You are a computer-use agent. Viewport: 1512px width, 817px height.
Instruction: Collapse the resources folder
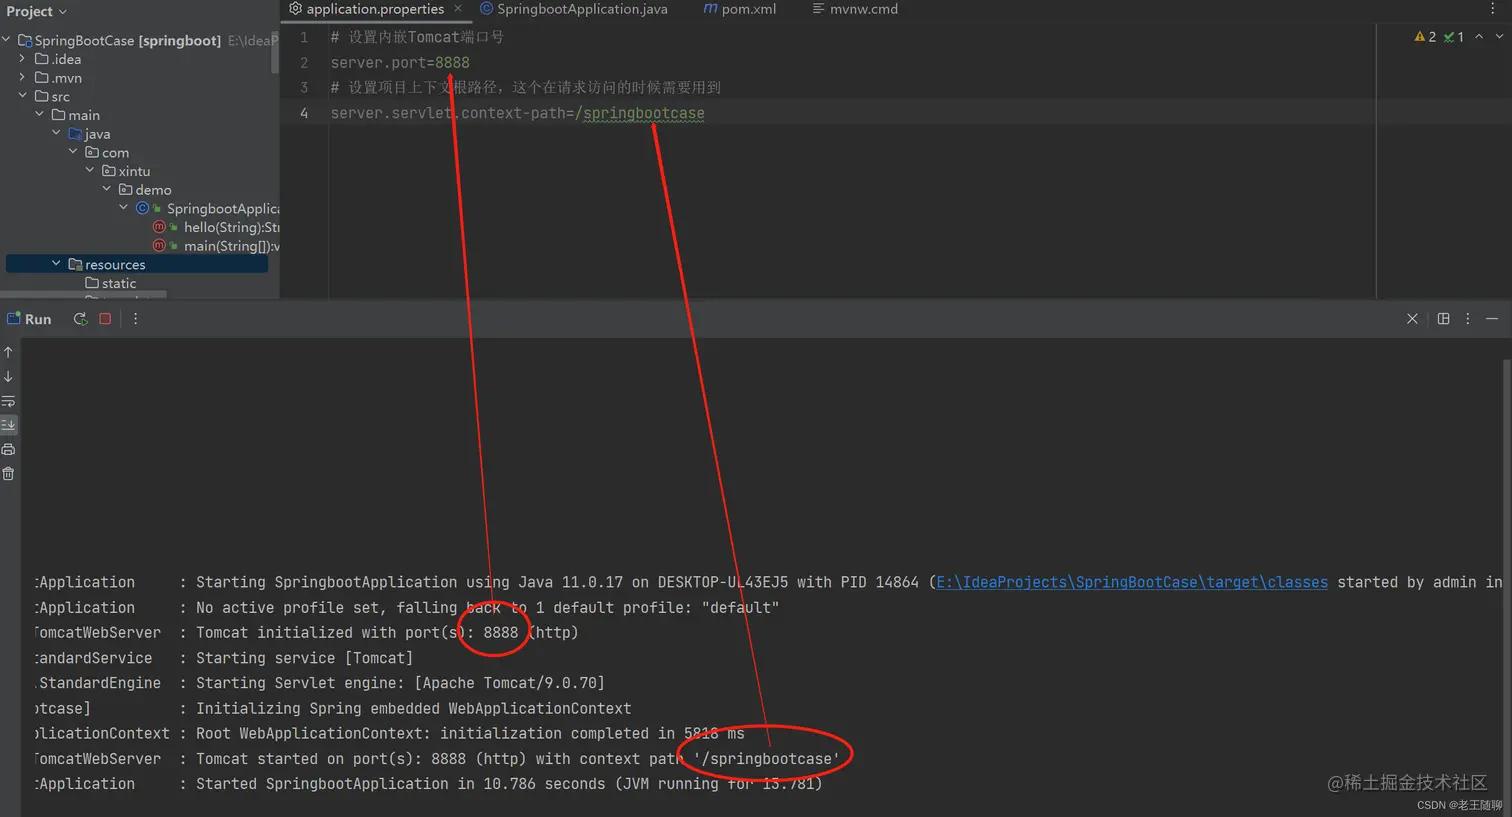[x=56, y=264]
